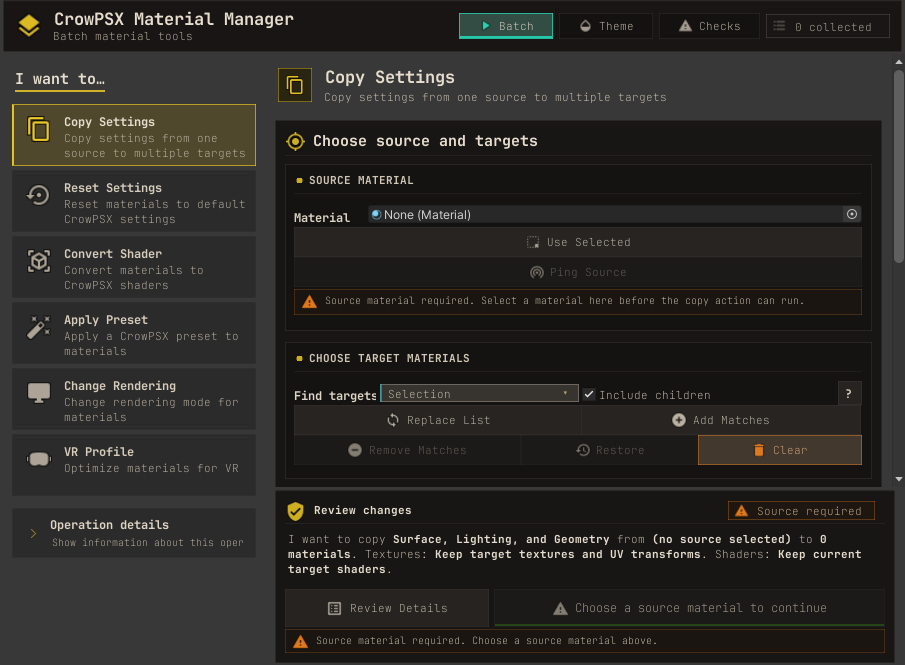Click the Reset Settings history icon
The width and height of the screenshot is (905, 665).
39,195
